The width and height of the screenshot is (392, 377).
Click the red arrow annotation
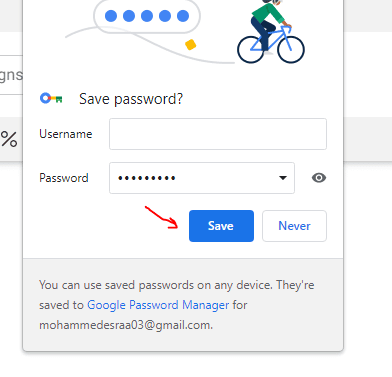[162, 218]
